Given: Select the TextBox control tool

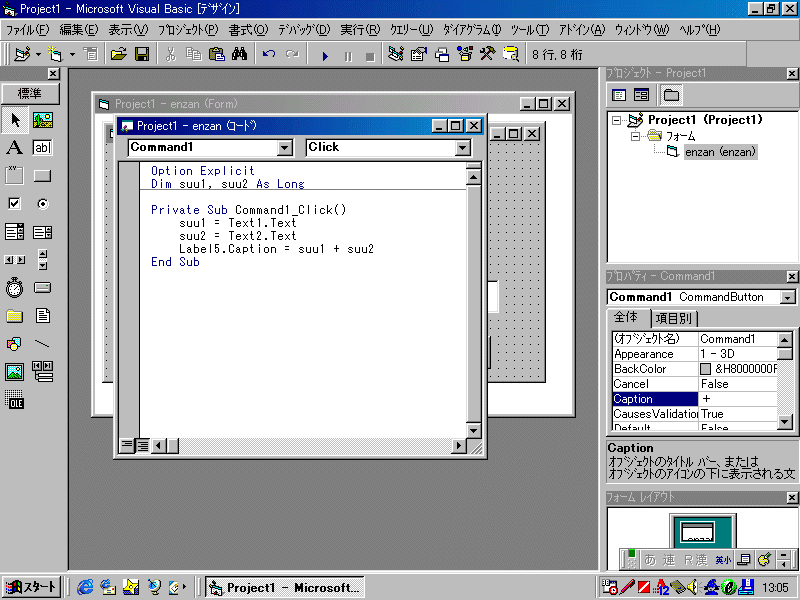Looking at the screenshot, I should click(x=43, y=147).
